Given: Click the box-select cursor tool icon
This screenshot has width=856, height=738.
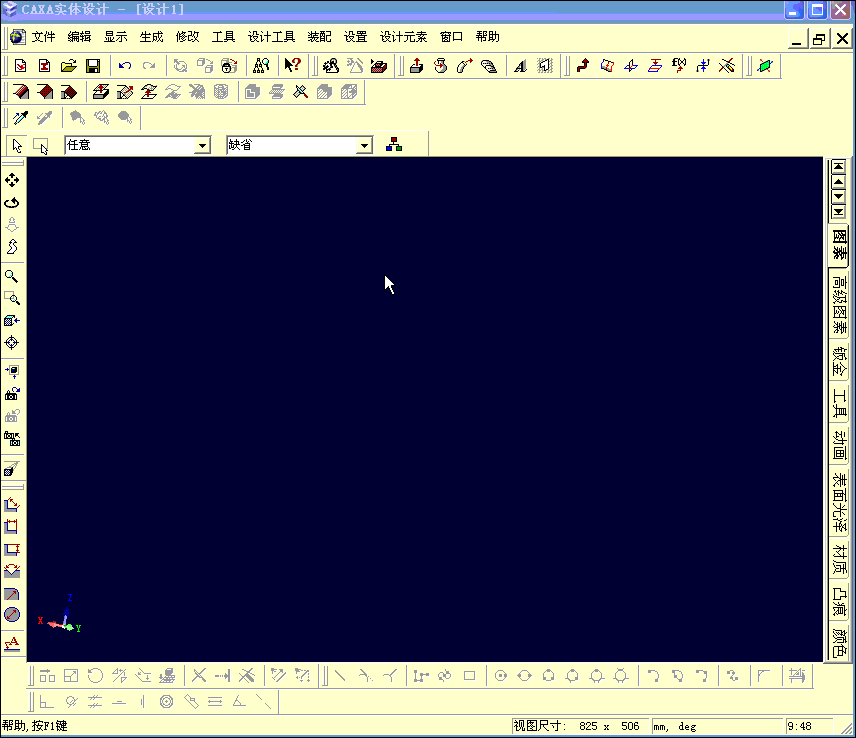Looking at the screenshot, I should [x=41, y=146].
